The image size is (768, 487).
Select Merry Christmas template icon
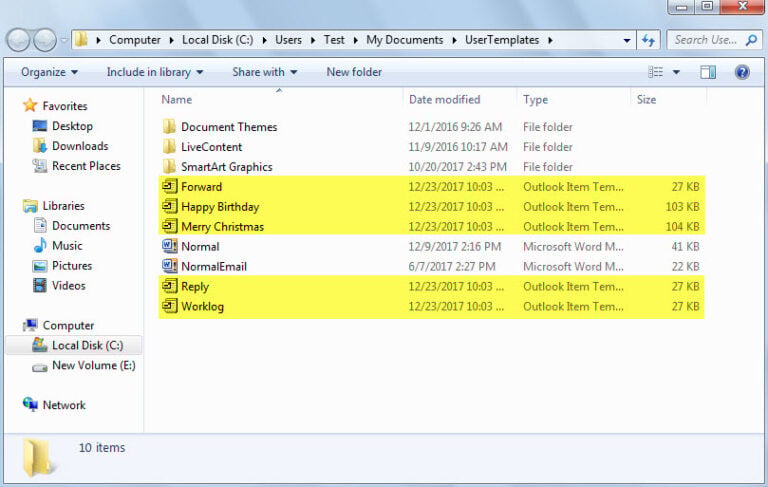coord(169,226)
